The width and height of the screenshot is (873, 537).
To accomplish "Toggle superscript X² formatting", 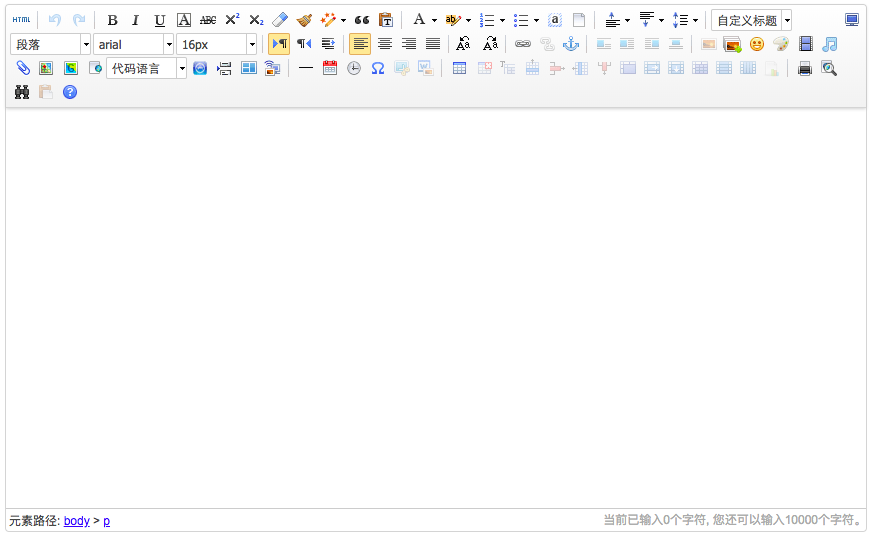I will point(232,20).
